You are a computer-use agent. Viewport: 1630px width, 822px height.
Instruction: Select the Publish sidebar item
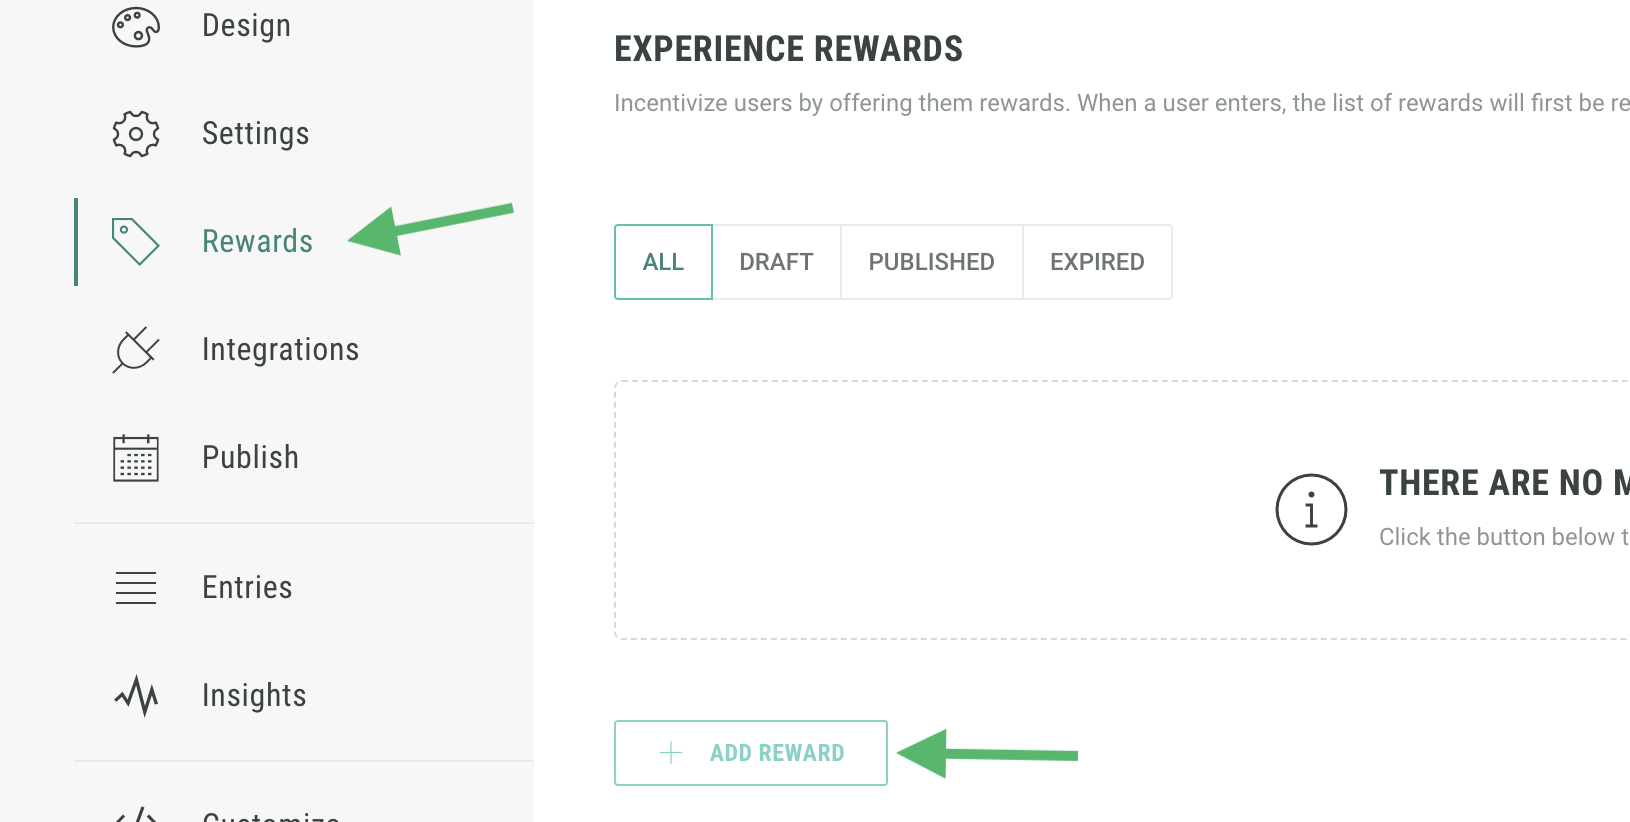(x=250, y=458)
